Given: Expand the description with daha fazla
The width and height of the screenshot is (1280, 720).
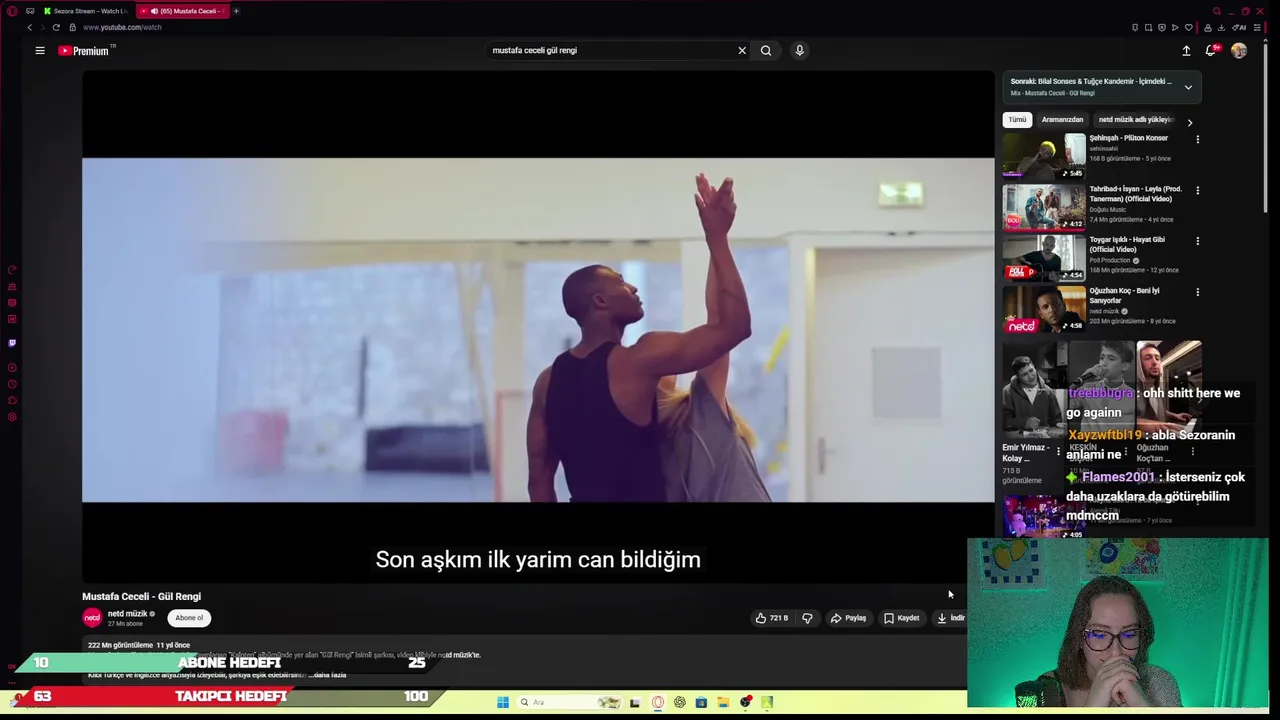Looking at the screenshot, I should [x=327, y=675].
